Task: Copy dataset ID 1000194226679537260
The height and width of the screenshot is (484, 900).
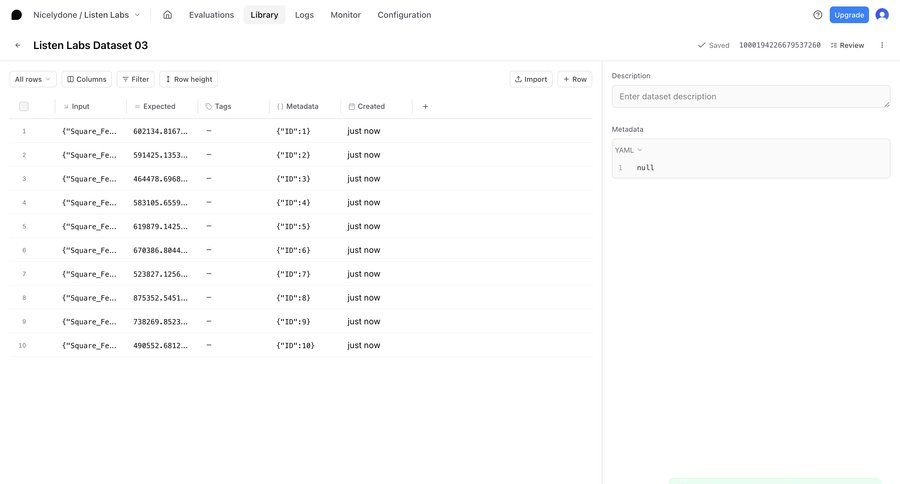Action: (779, 45)
